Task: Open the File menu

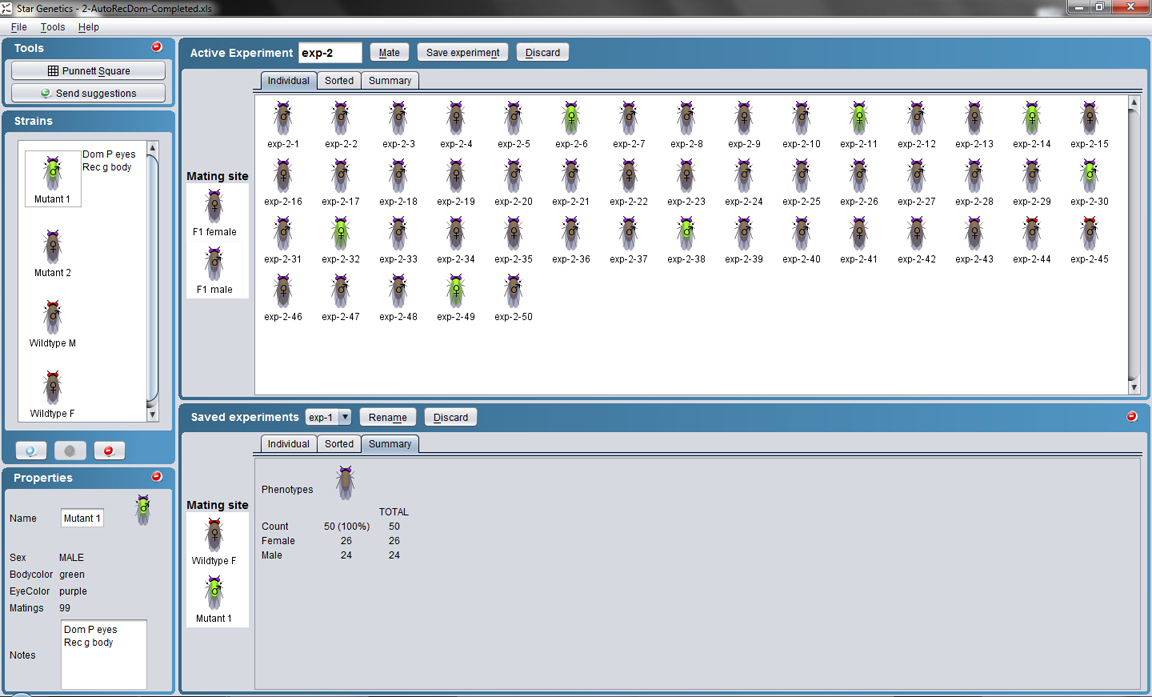Action: pos(19,27)
